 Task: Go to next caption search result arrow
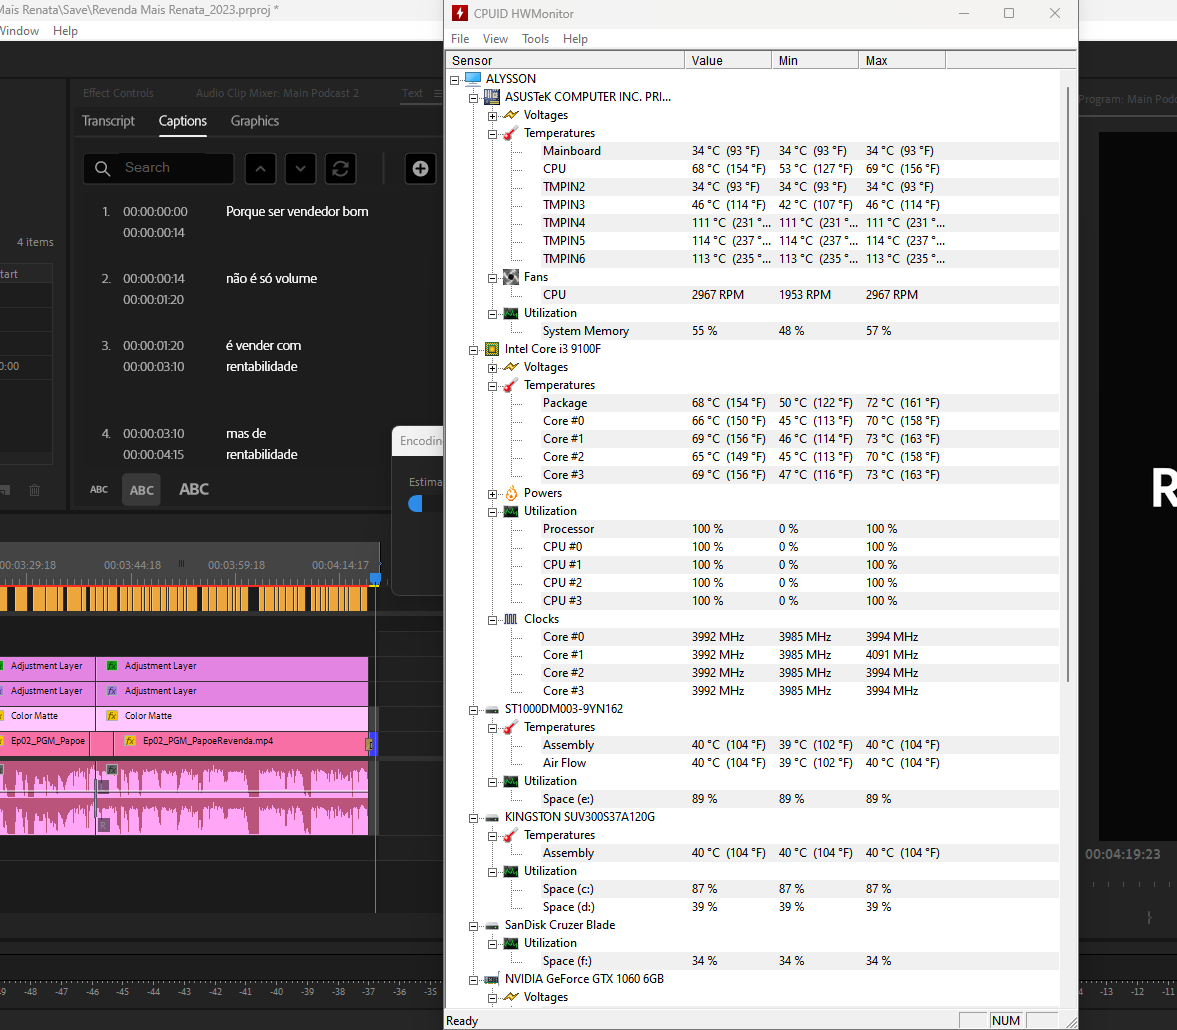pyautogui.click(x=300, y=169)
